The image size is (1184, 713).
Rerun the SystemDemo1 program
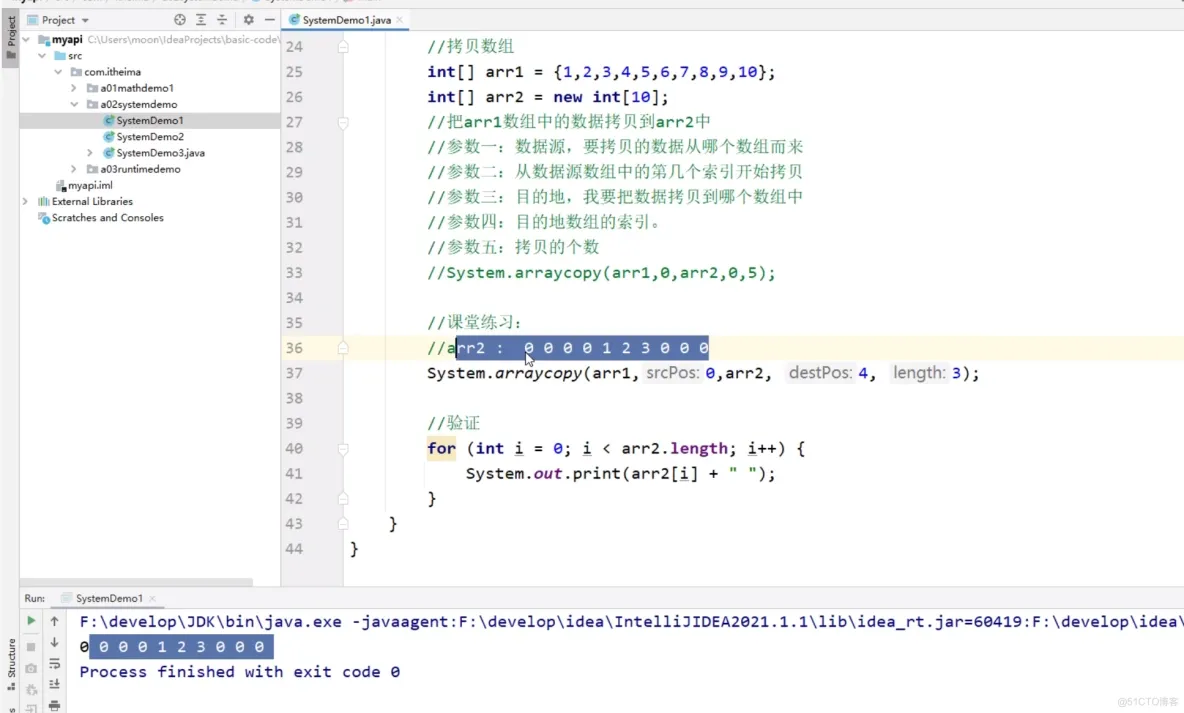point(32,620)
